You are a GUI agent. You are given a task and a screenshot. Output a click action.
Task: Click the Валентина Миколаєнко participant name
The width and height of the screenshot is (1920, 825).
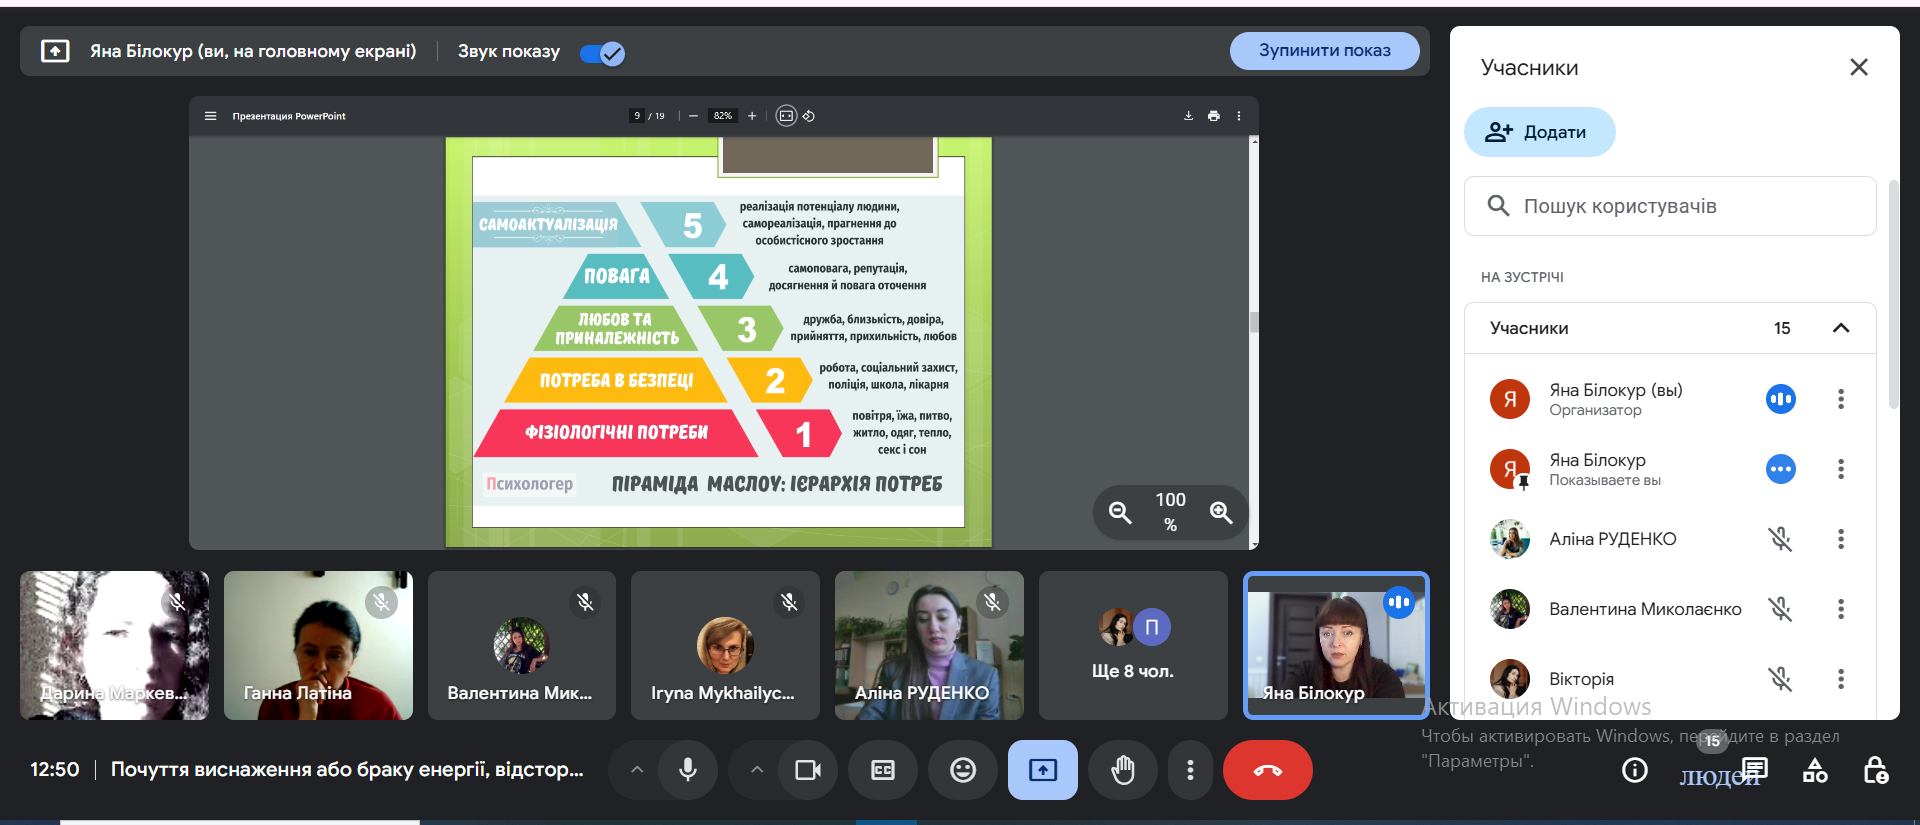coord(1645,609)
